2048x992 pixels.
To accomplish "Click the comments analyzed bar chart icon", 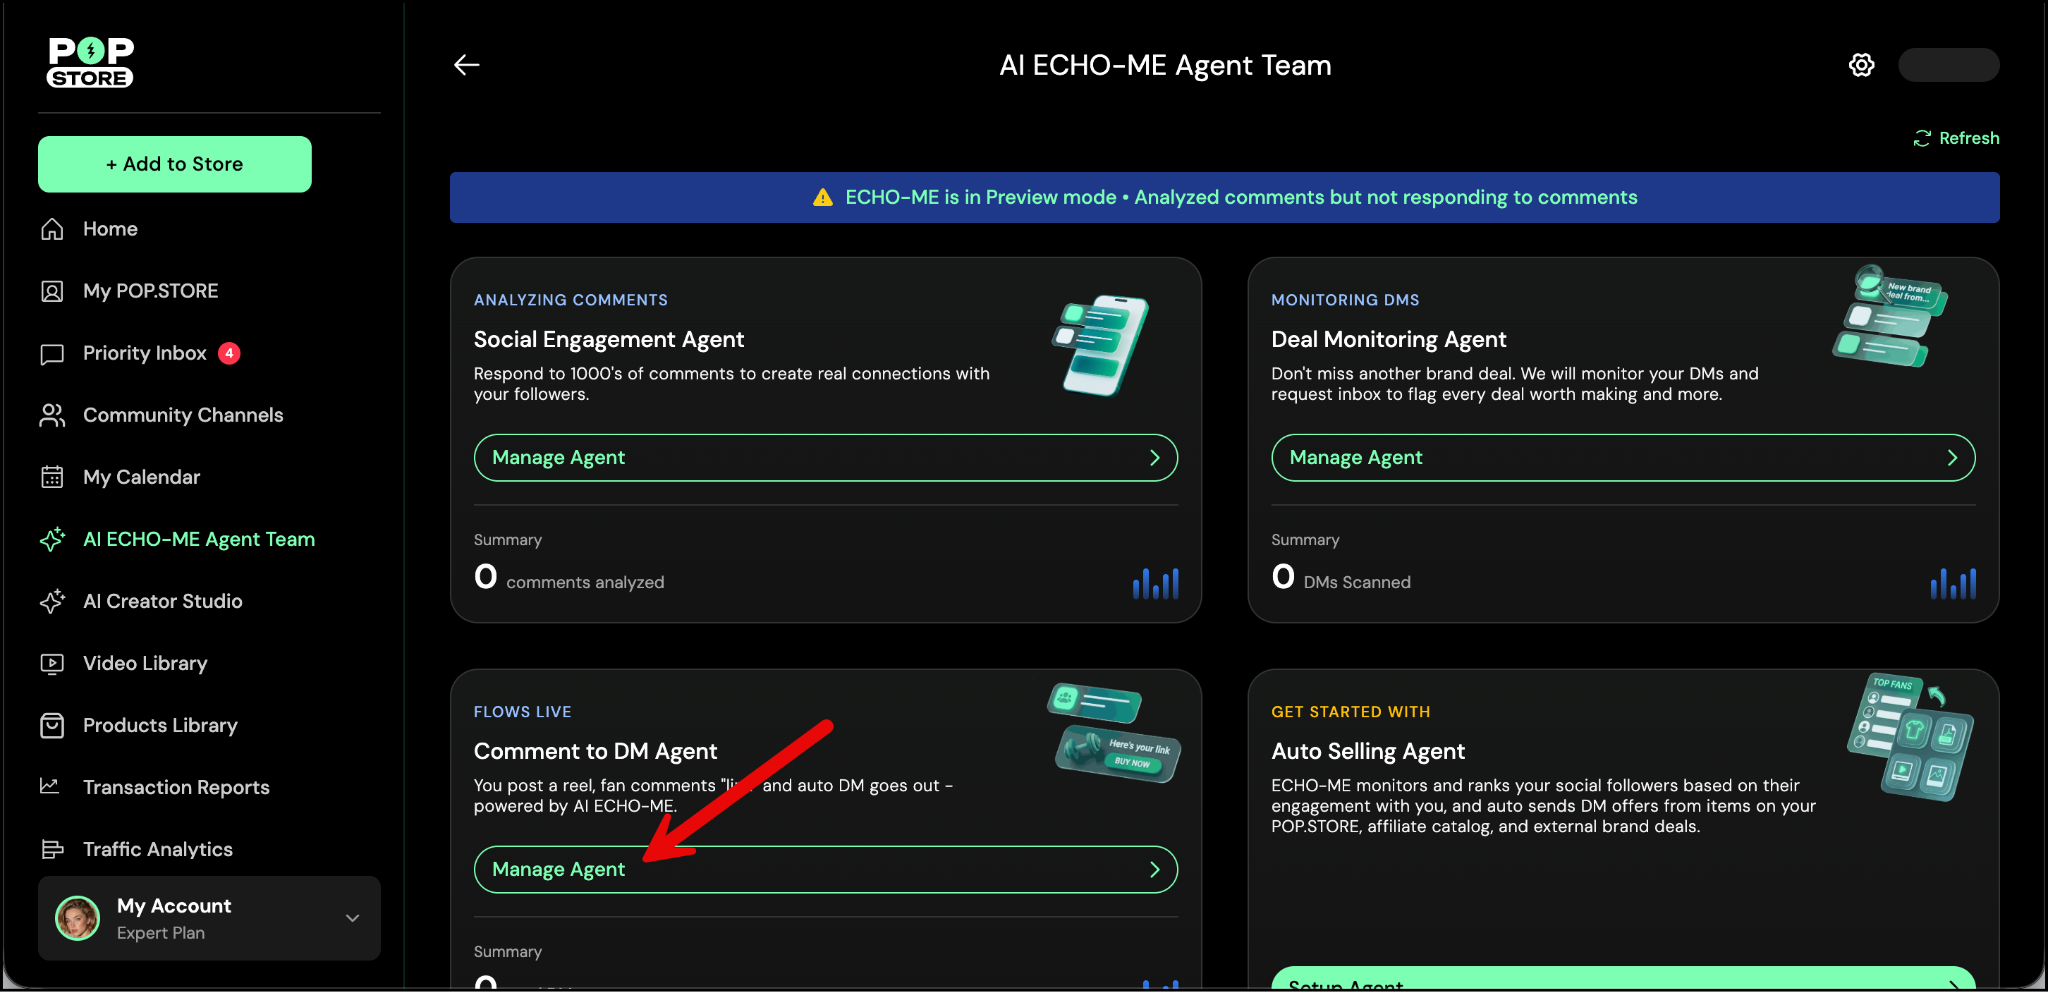I will point(1155,582).
